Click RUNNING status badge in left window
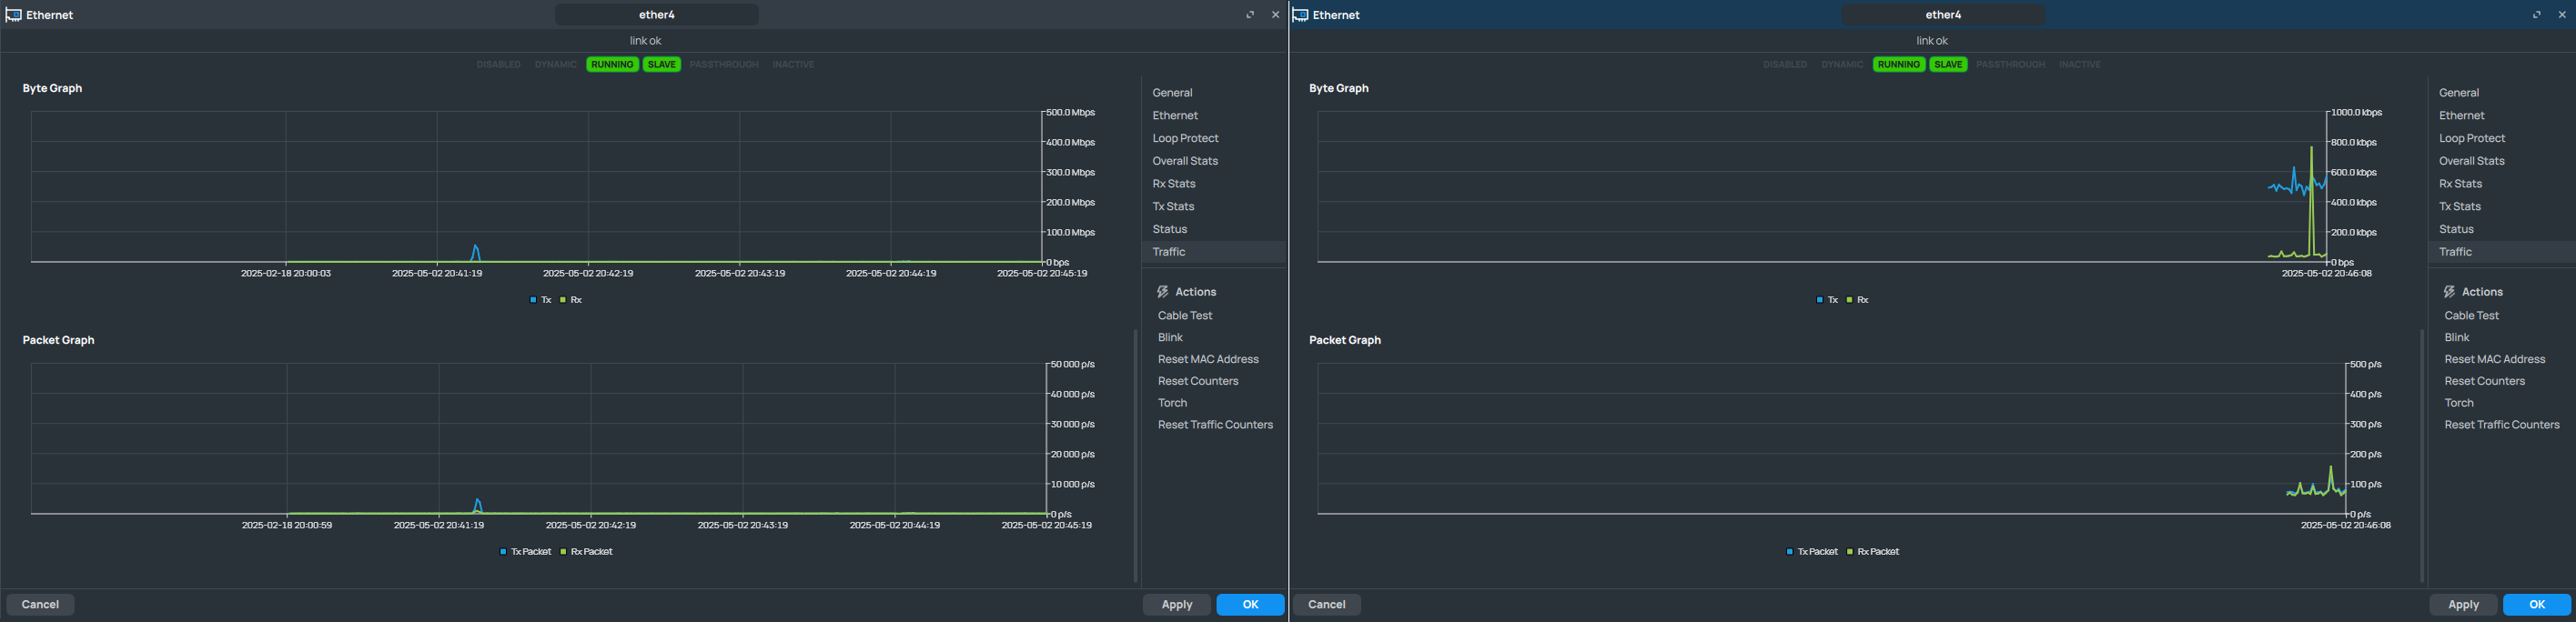The image size is (2576, 622). (x=612, y=65)
